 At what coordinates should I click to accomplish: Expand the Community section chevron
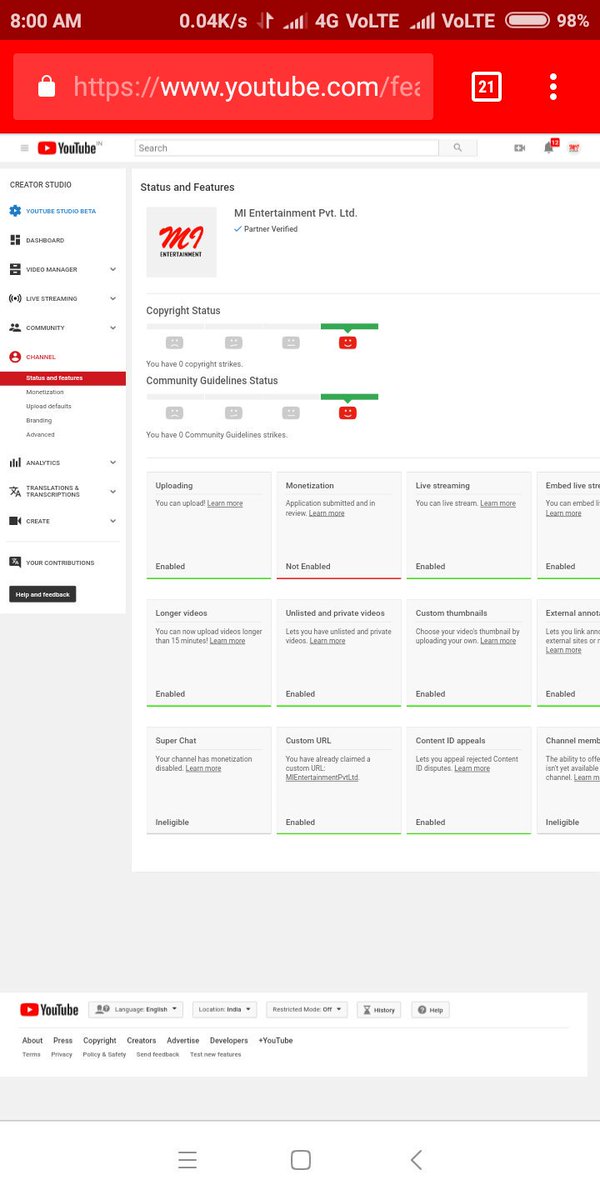point(113,327)
